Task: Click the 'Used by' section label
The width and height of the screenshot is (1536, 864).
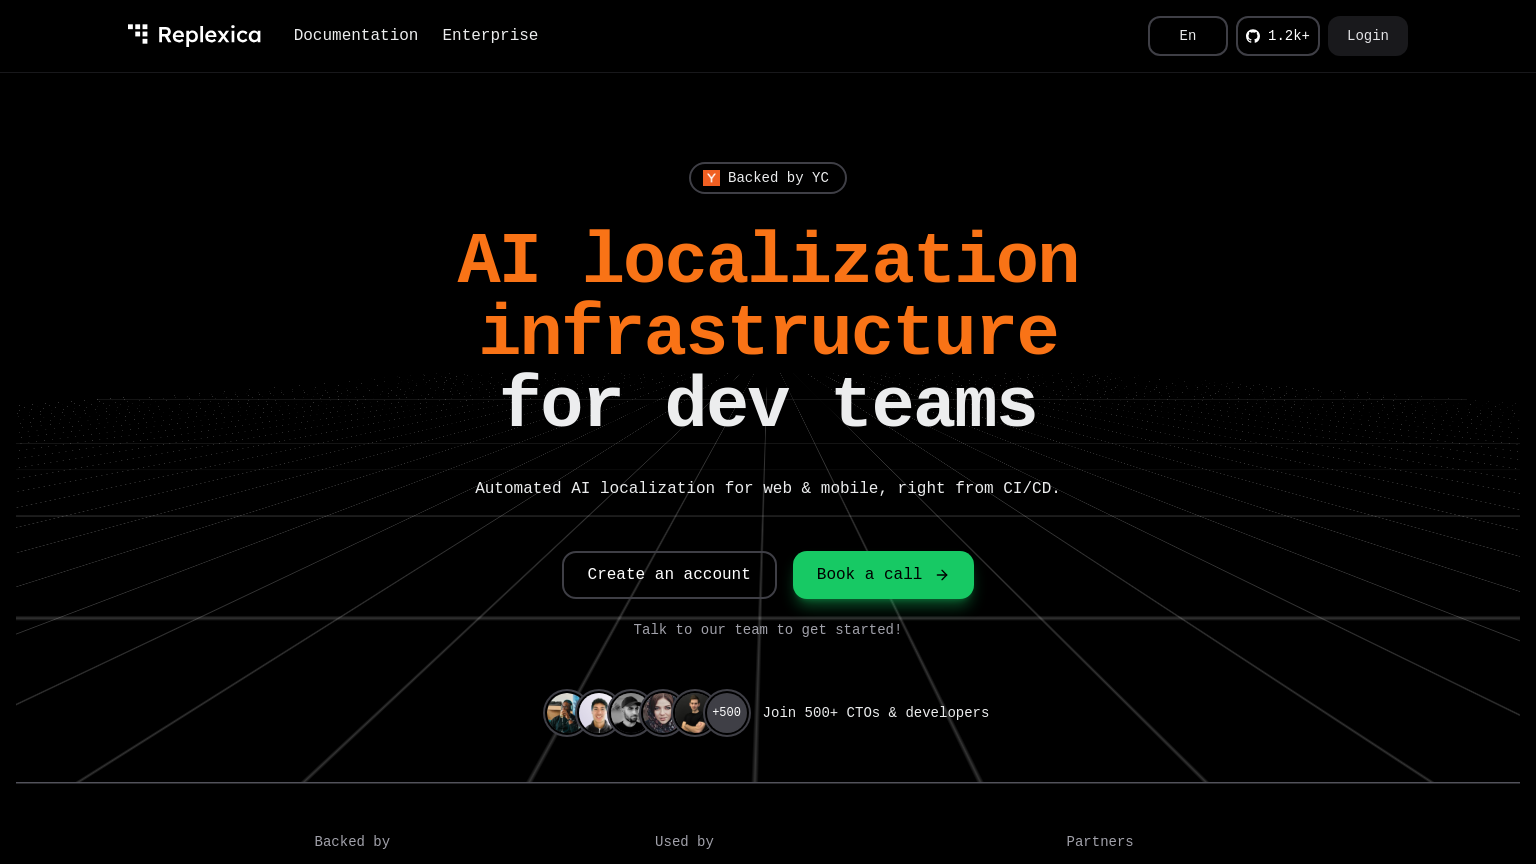Action: [684, 842]
